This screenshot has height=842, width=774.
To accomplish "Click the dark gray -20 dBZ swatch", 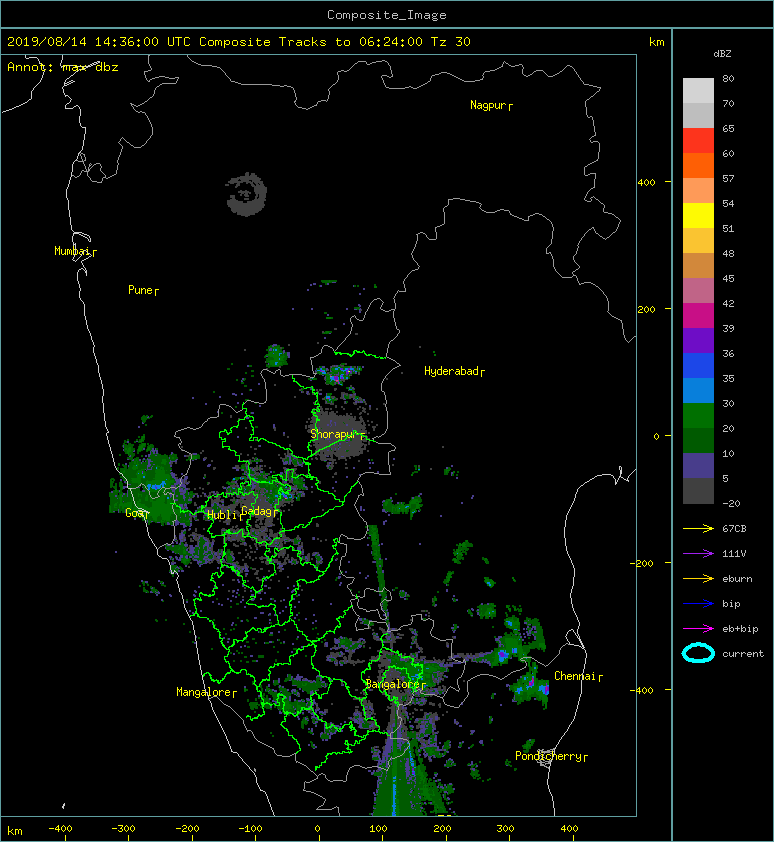I will point(698,491).
